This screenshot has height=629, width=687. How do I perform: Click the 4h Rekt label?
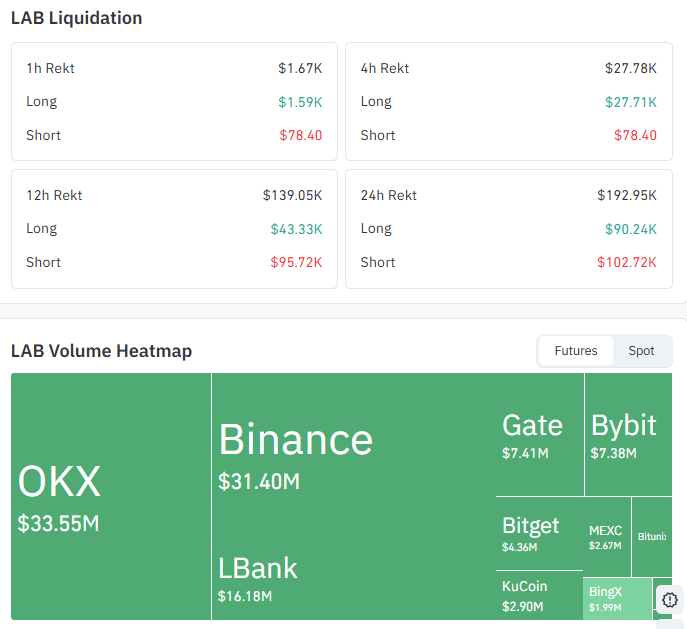[385, 68]
